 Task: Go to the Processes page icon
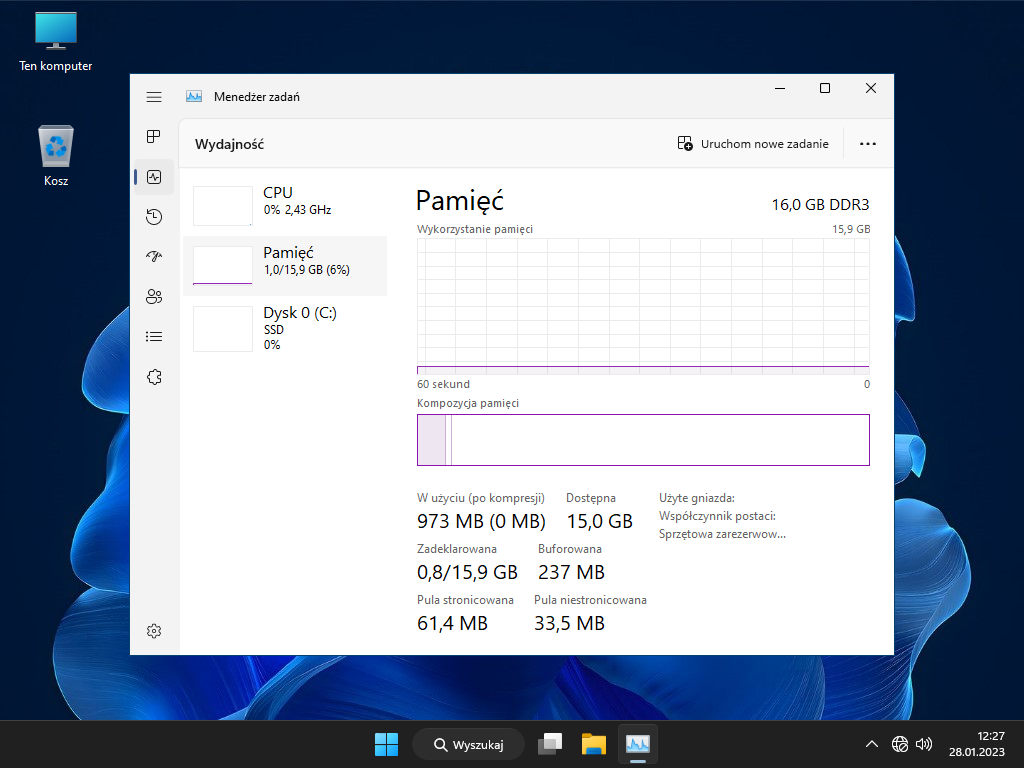coord(154,136)
